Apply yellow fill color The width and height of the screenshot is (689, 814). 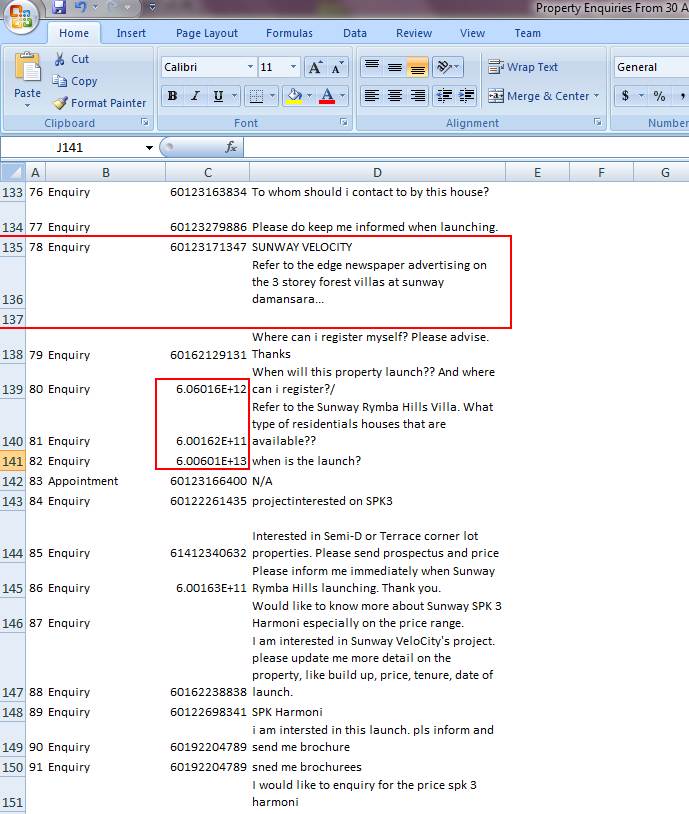(x=294, y=96)
